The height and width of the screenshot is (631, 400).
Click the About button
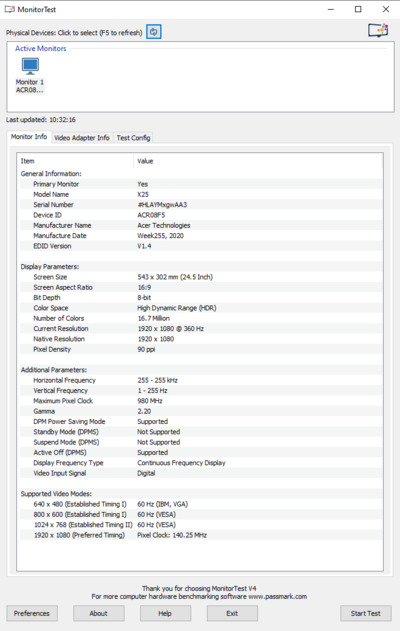tap(99, 613)
